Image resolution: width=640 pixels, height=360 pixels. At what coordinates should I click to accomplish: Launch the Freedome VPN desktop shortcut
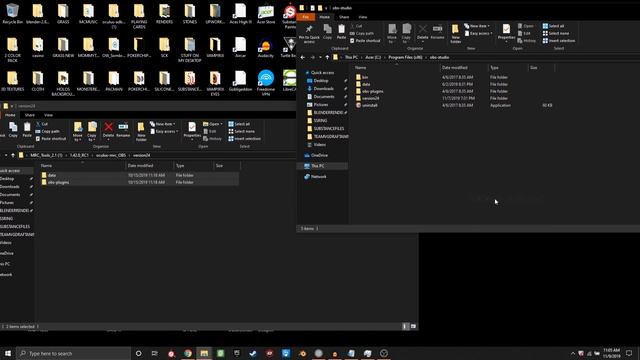(x=266, y=83)
